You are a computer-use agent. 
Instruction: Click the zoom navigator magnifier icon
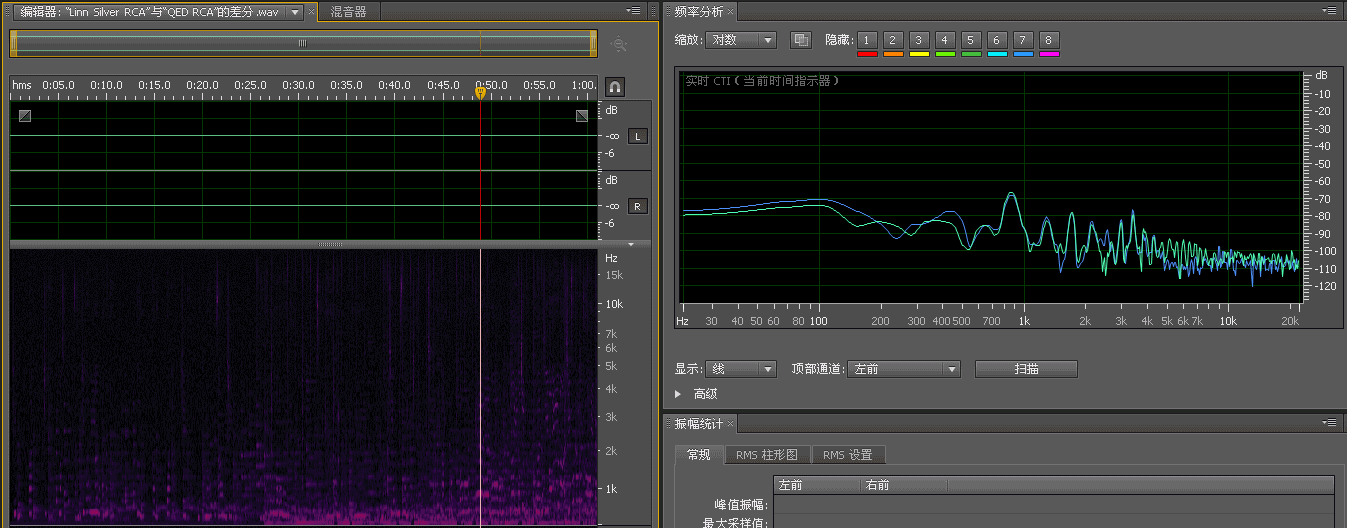click(x=620, y=44)
